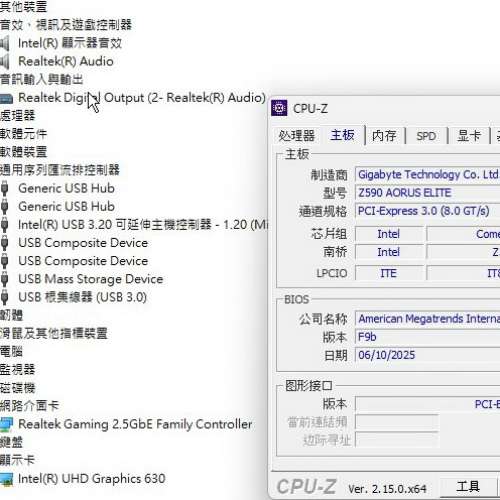Select speaker icon beside Realtek(R) Audio
The width and height of the screenshot is (500, 500).
click(5, 61)
